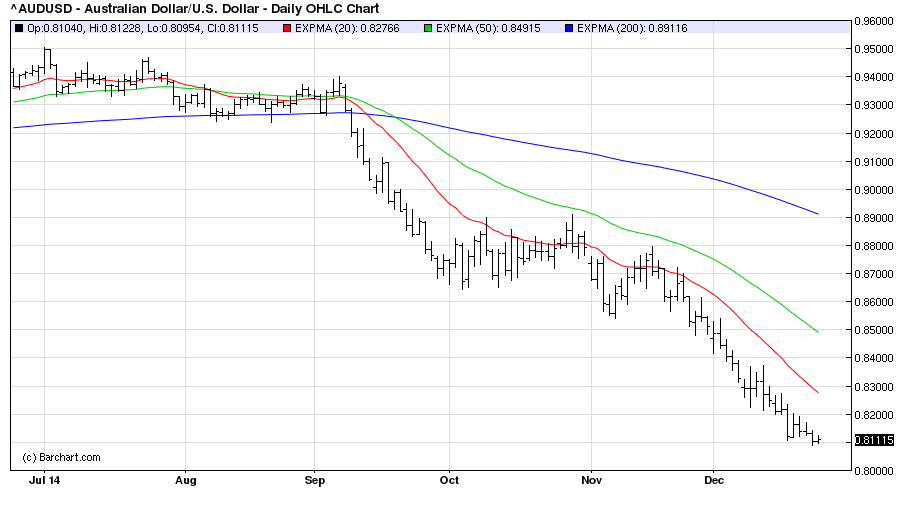Click the 0.81115 current price label

point(875,440)
